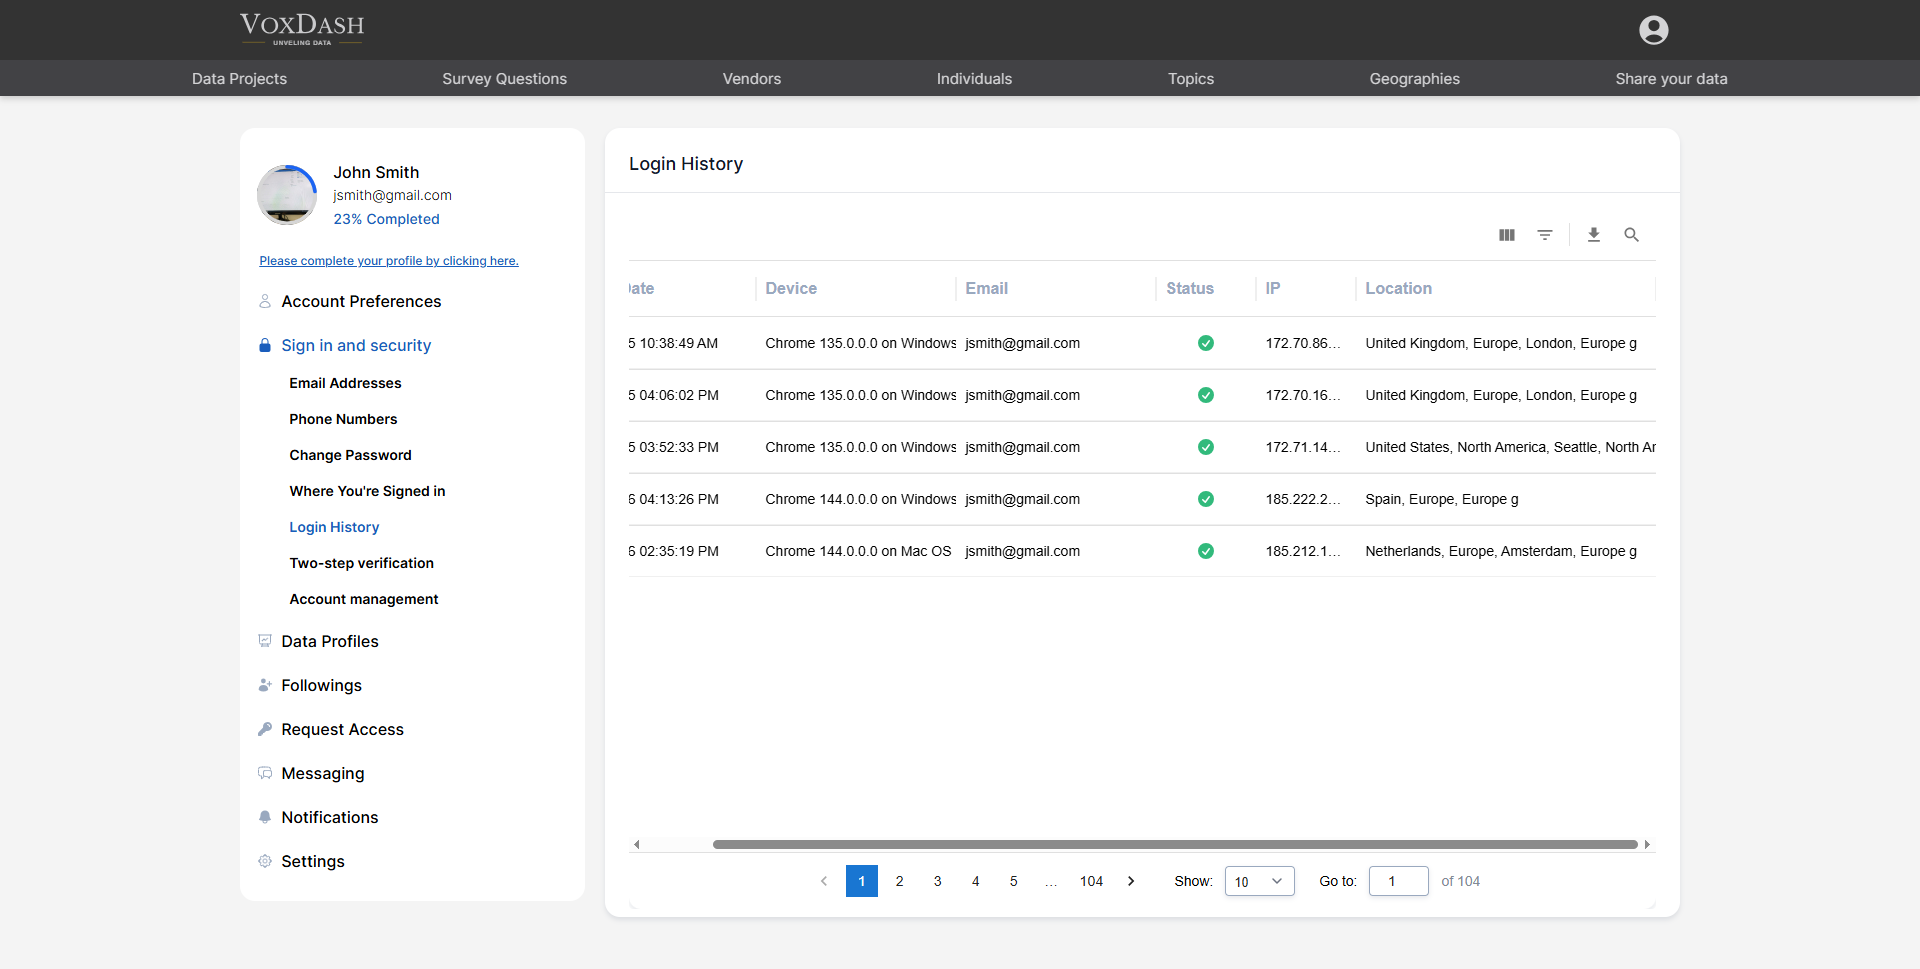
Task: Go to page 4 of login history
Action: click(975, 881)
